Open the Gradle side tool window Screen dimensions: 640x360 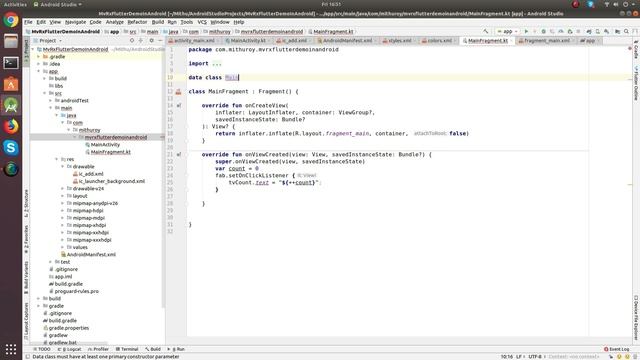(x=636, y=49)
